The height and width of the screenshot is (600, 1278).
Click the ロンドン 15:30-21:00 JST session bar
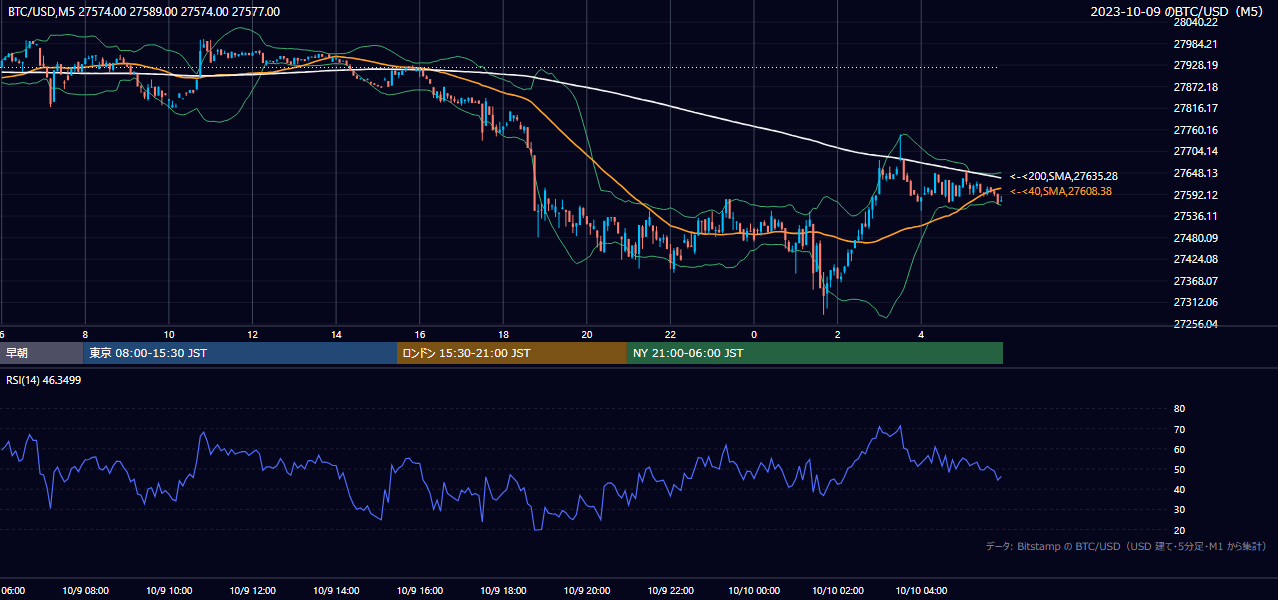click(512, 353)
